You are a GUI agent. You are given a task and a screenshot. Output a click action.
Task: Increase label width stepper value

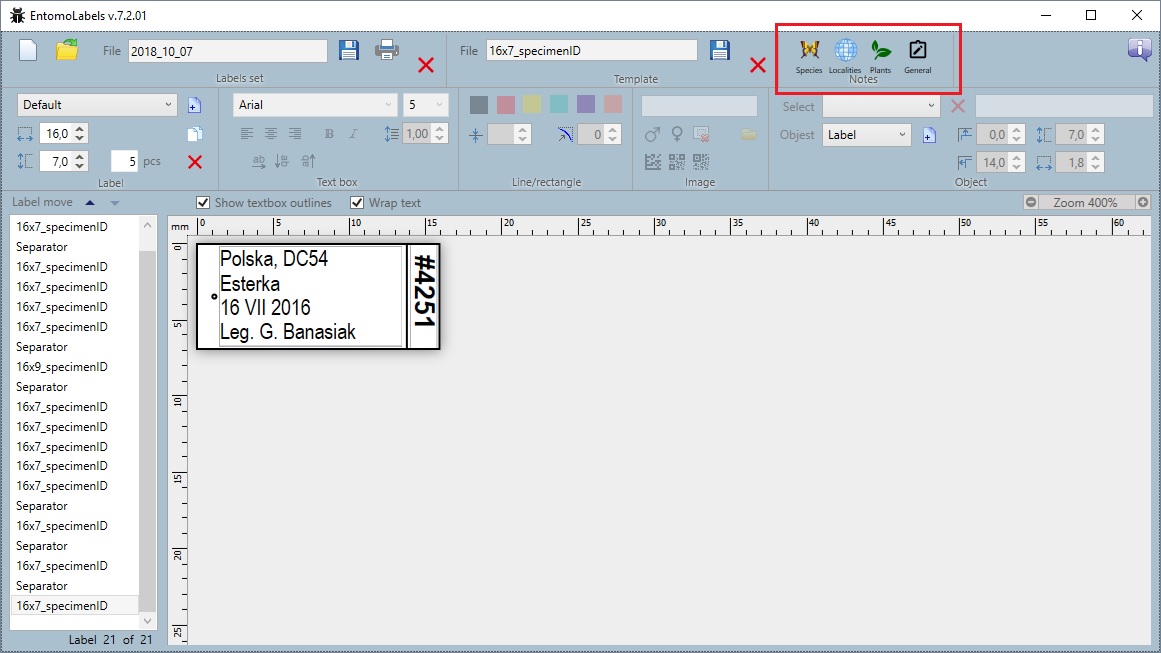(x=81, y=129)
